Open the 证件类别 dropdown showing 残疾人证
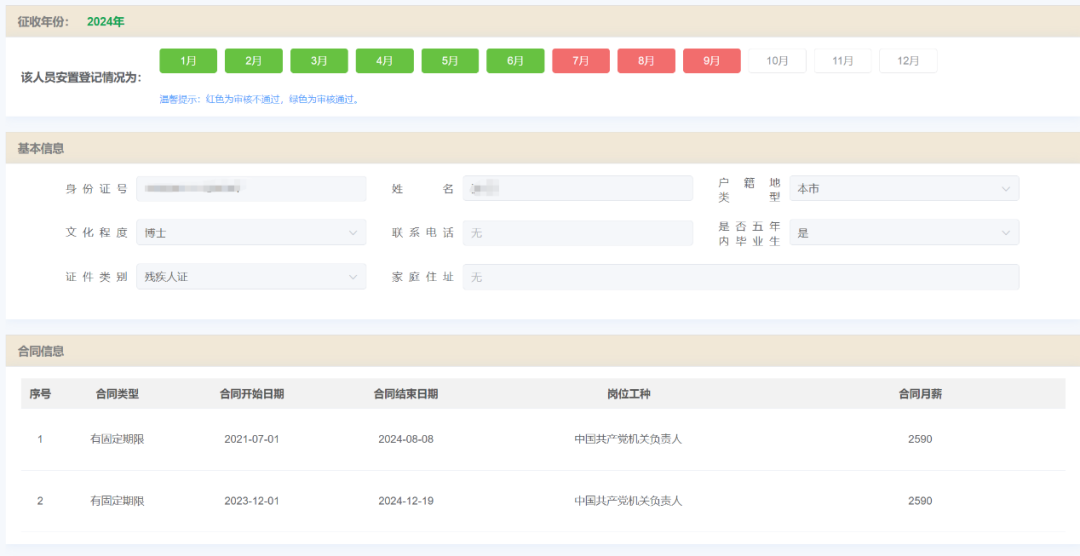Screen dimensions: 1080x556 coord(251,277)
